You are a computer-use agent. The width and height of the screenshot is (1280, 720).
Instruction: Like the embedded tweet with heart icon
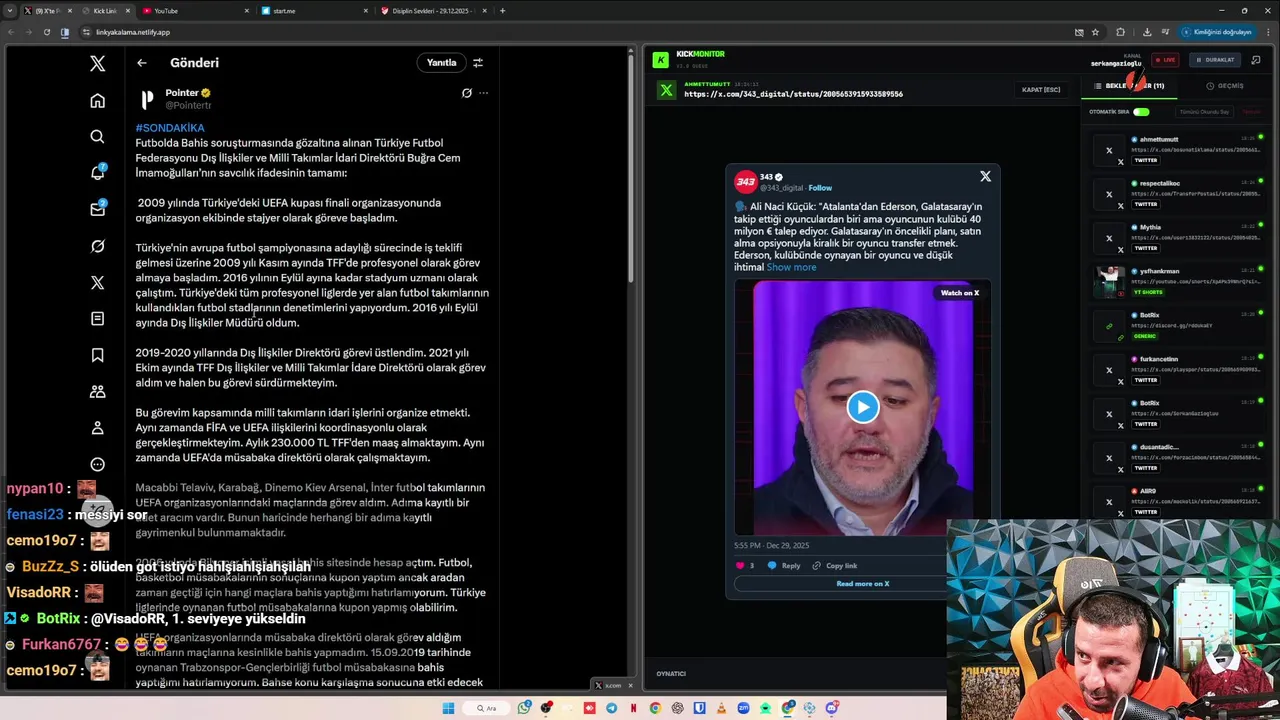point(741,566)
